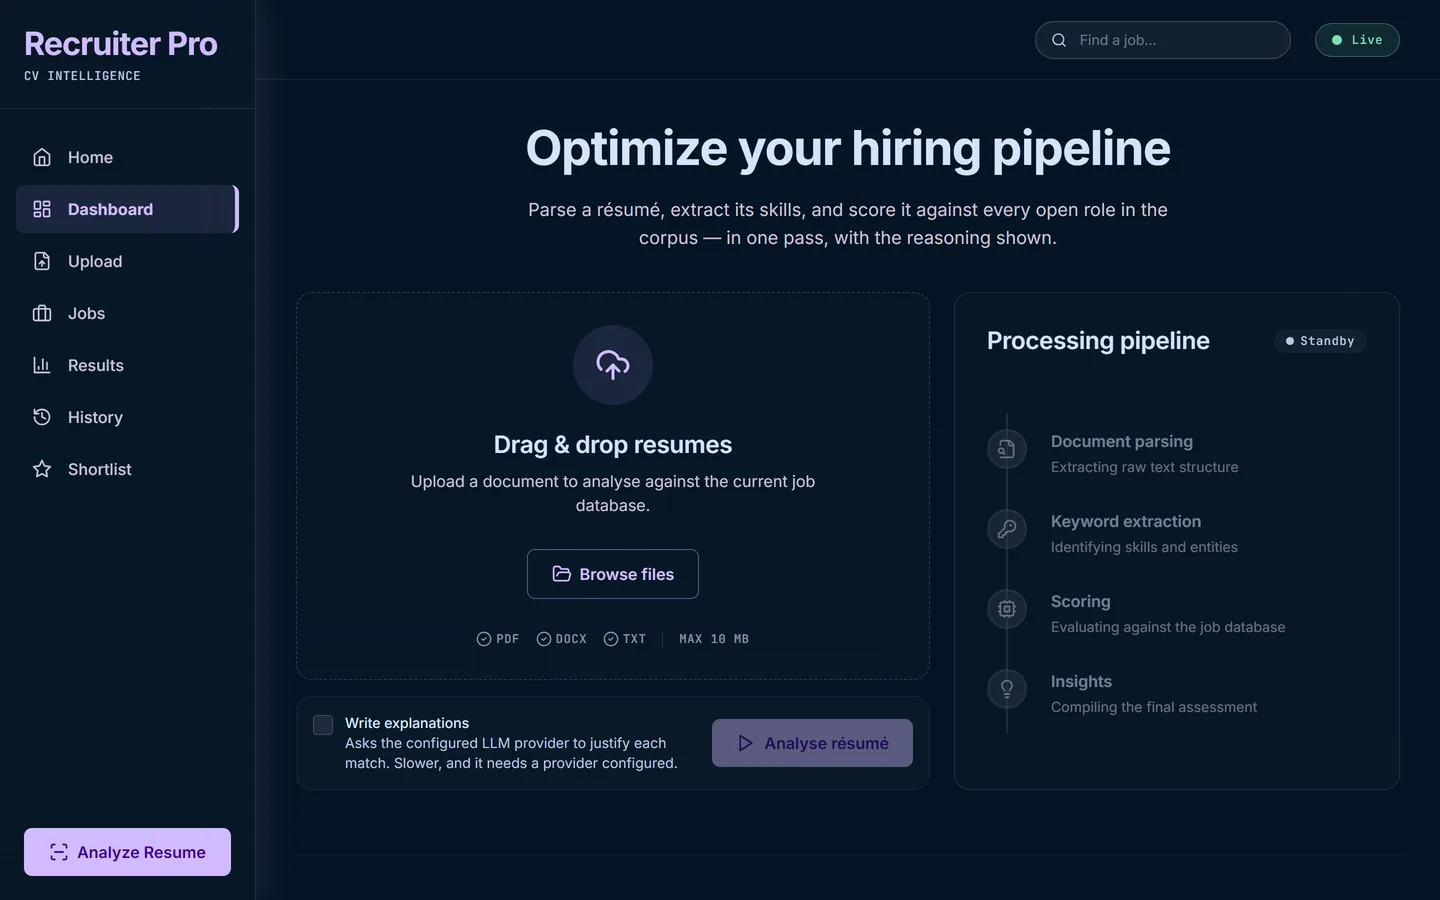The image size is (1440, 900).
Task: Click the Upload file icon
Action: [x=42, y=261]
